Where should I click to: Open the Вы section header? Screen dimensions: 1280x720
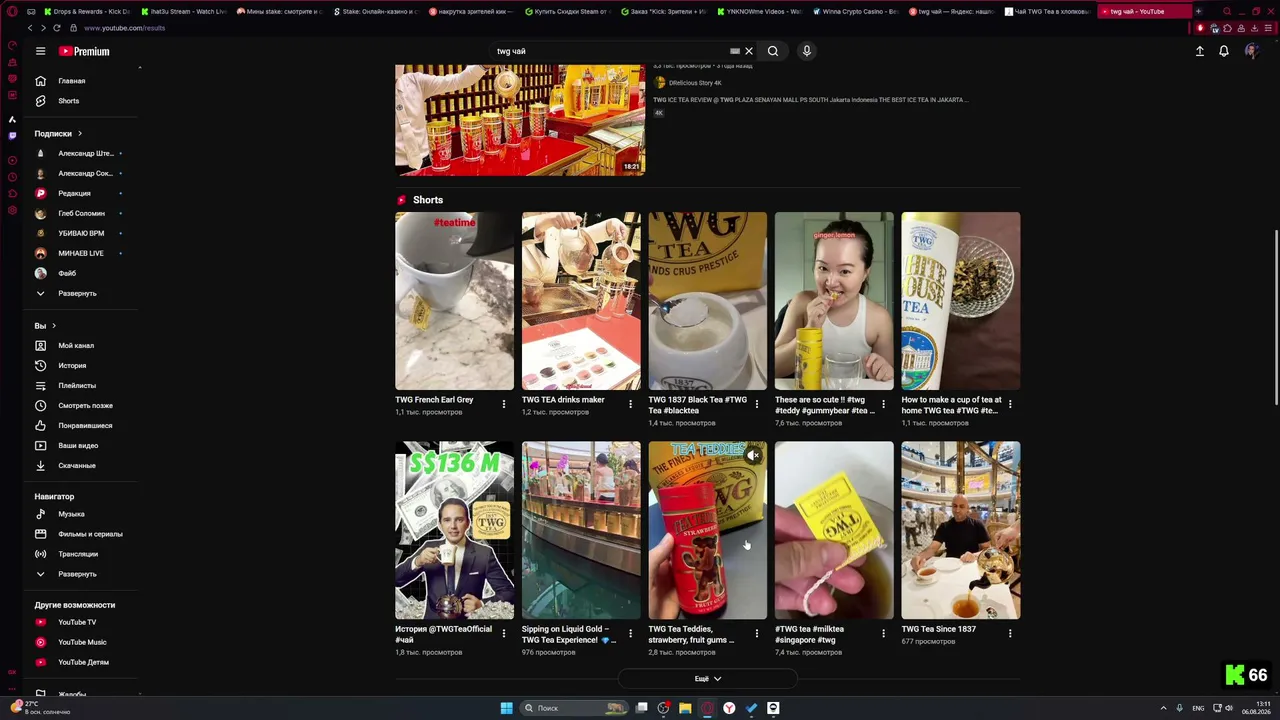tap(45, 326)
